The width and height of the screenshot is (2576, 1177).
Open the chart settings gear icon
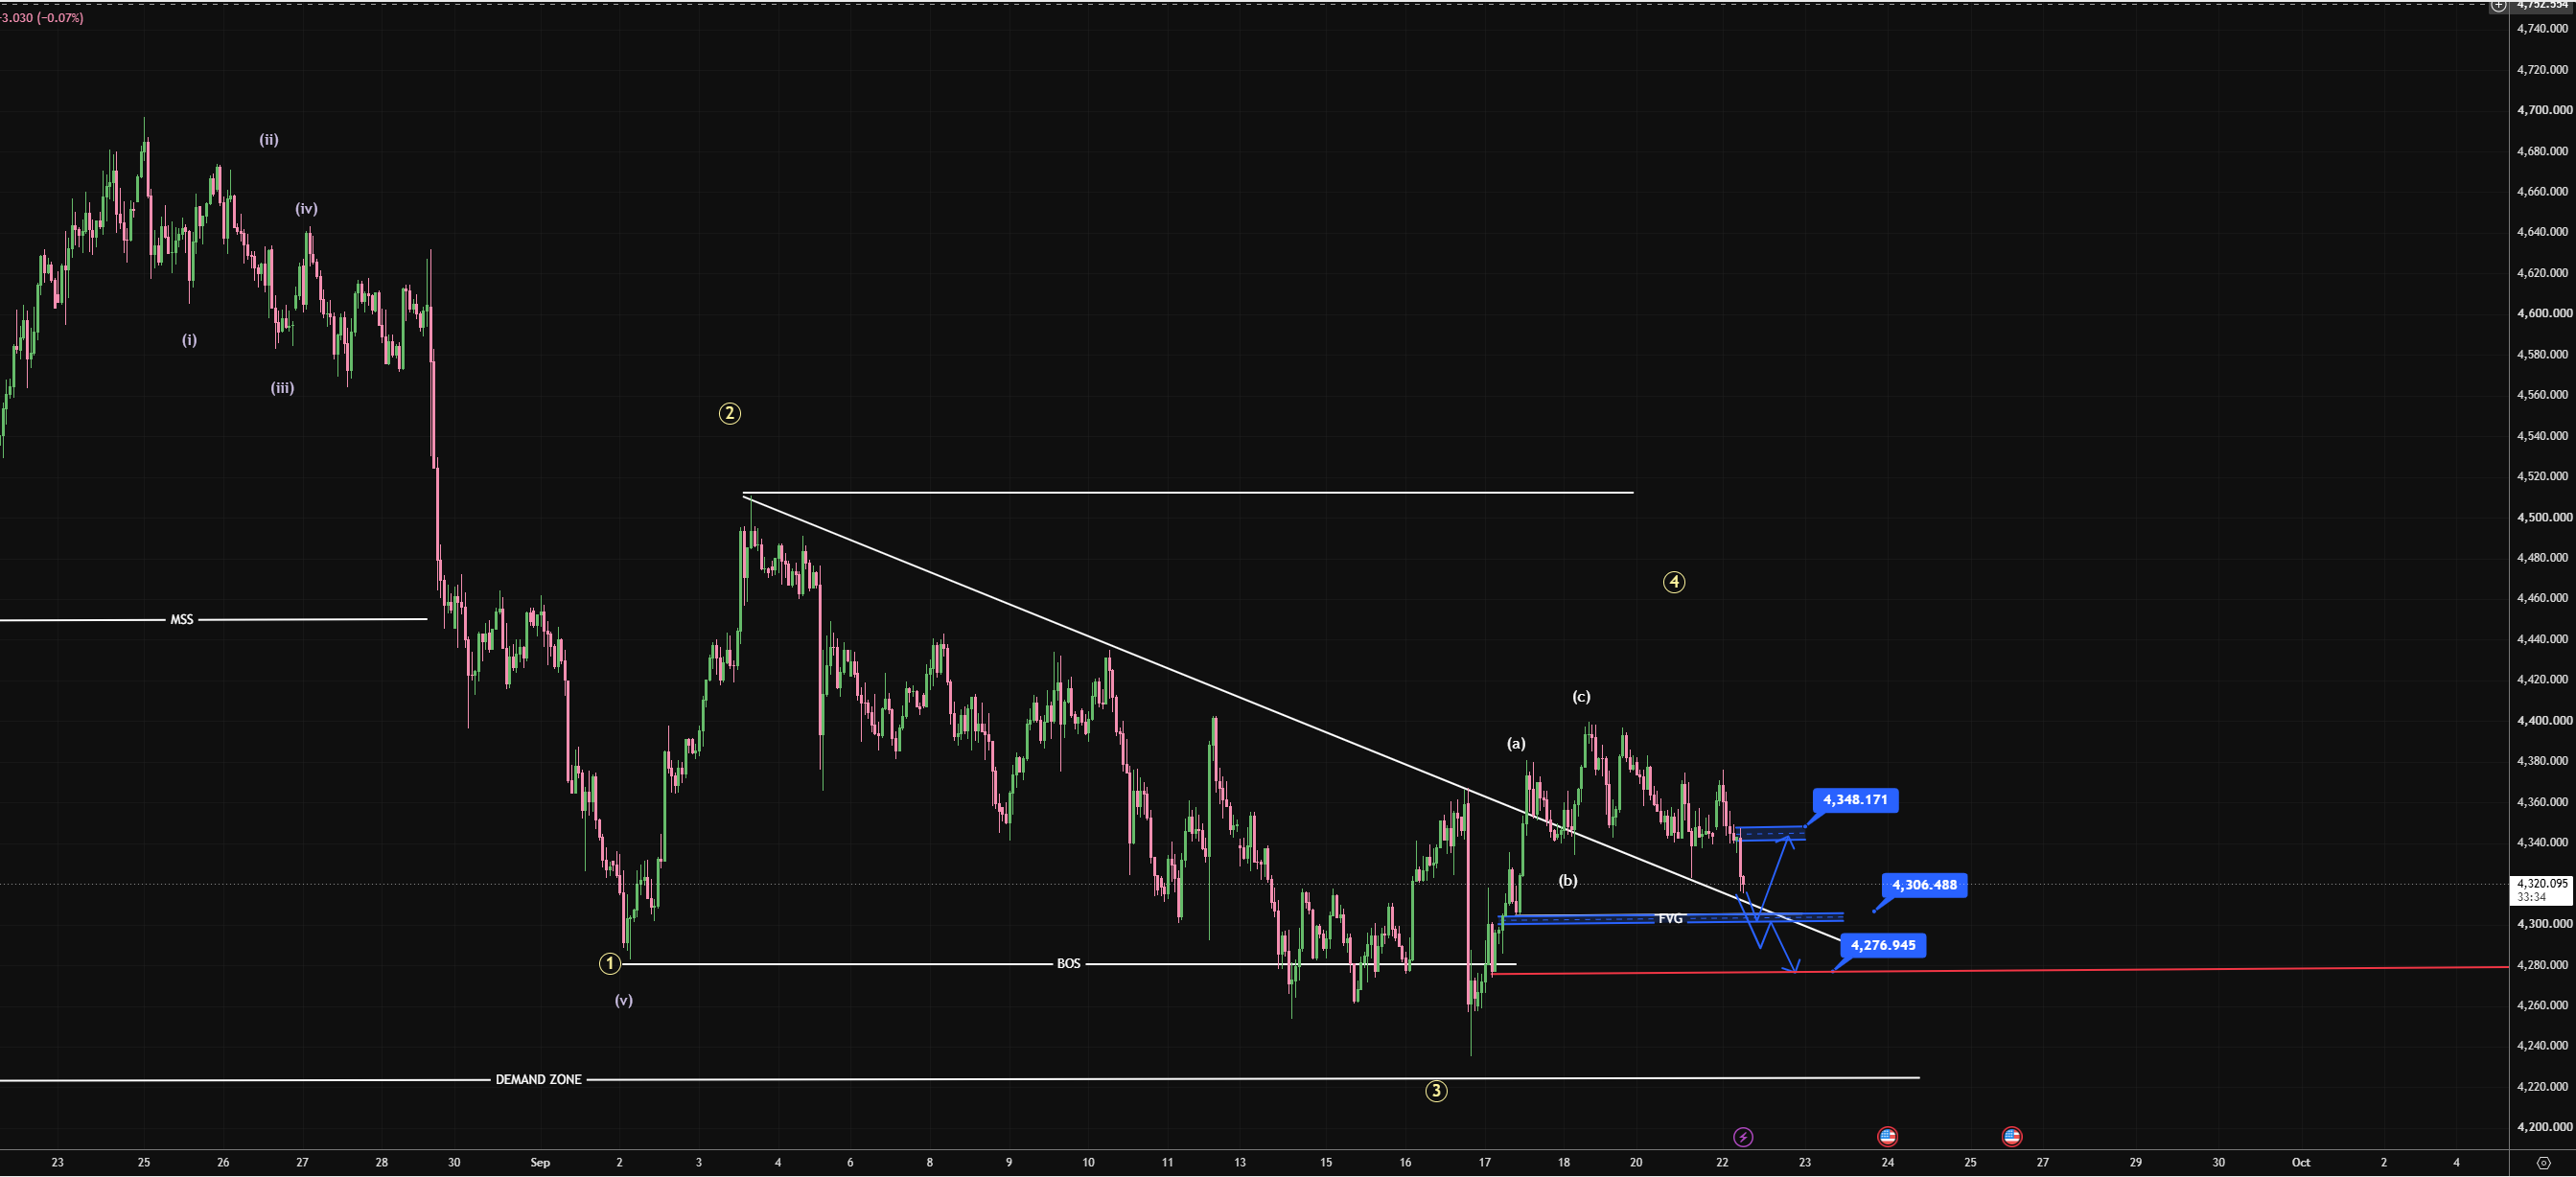(2543, 1163)
